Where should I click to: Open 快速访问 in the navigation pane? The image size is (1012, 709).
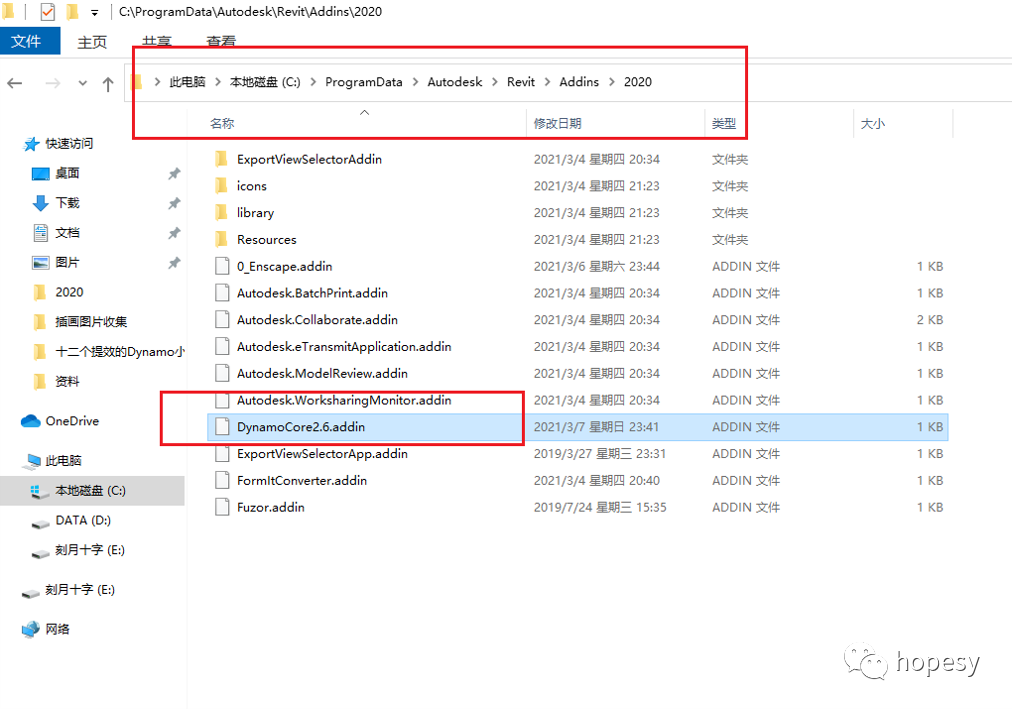[x=68, y=143]
